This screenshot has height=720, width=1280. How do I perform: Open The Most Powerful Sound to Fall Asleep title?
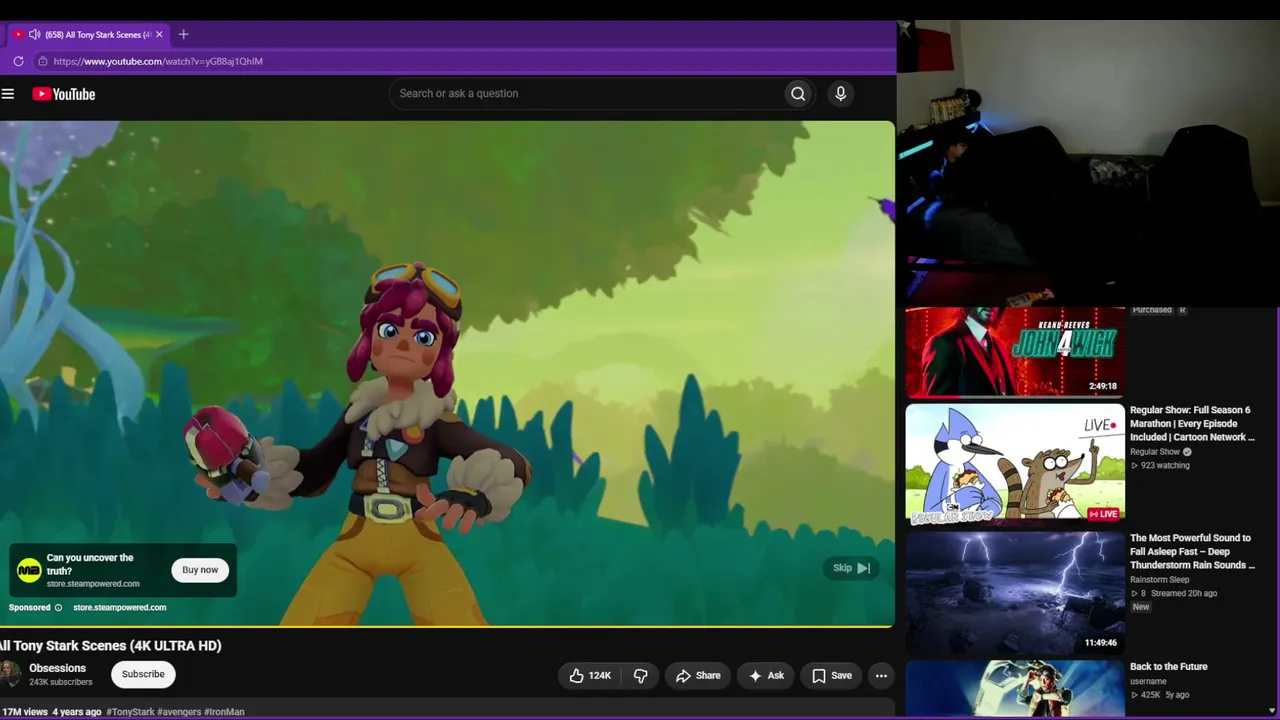pos(1192,552)
